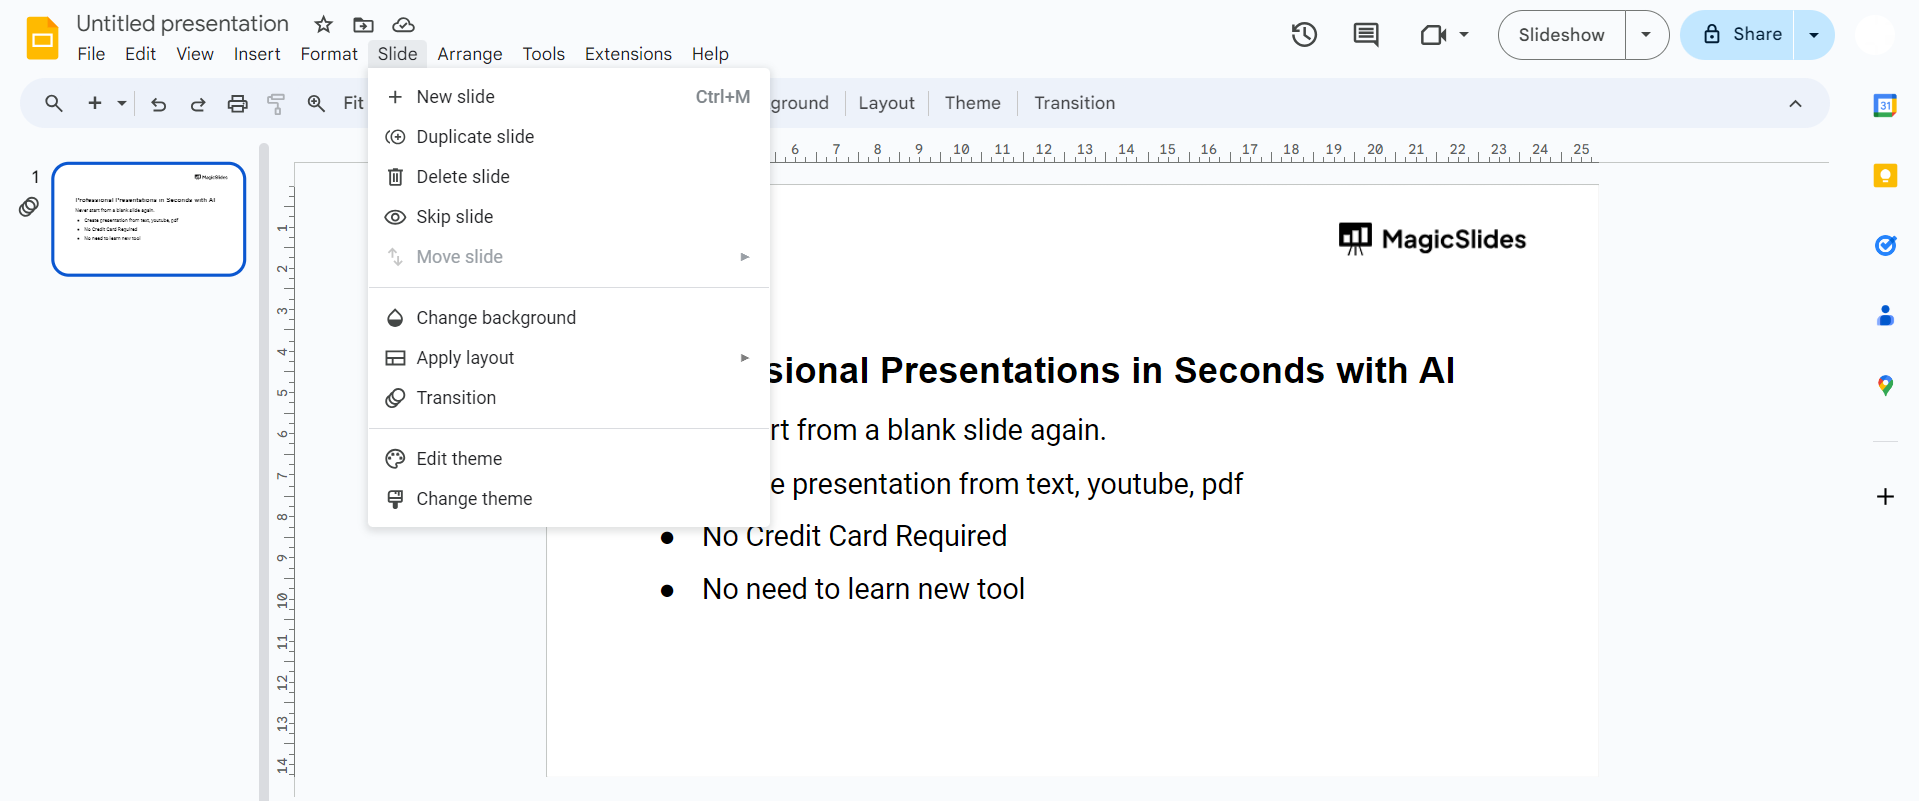Viewport: 1919px width, 801px height.
Task: Click the undo arrow icon
Action: point(158,103)
